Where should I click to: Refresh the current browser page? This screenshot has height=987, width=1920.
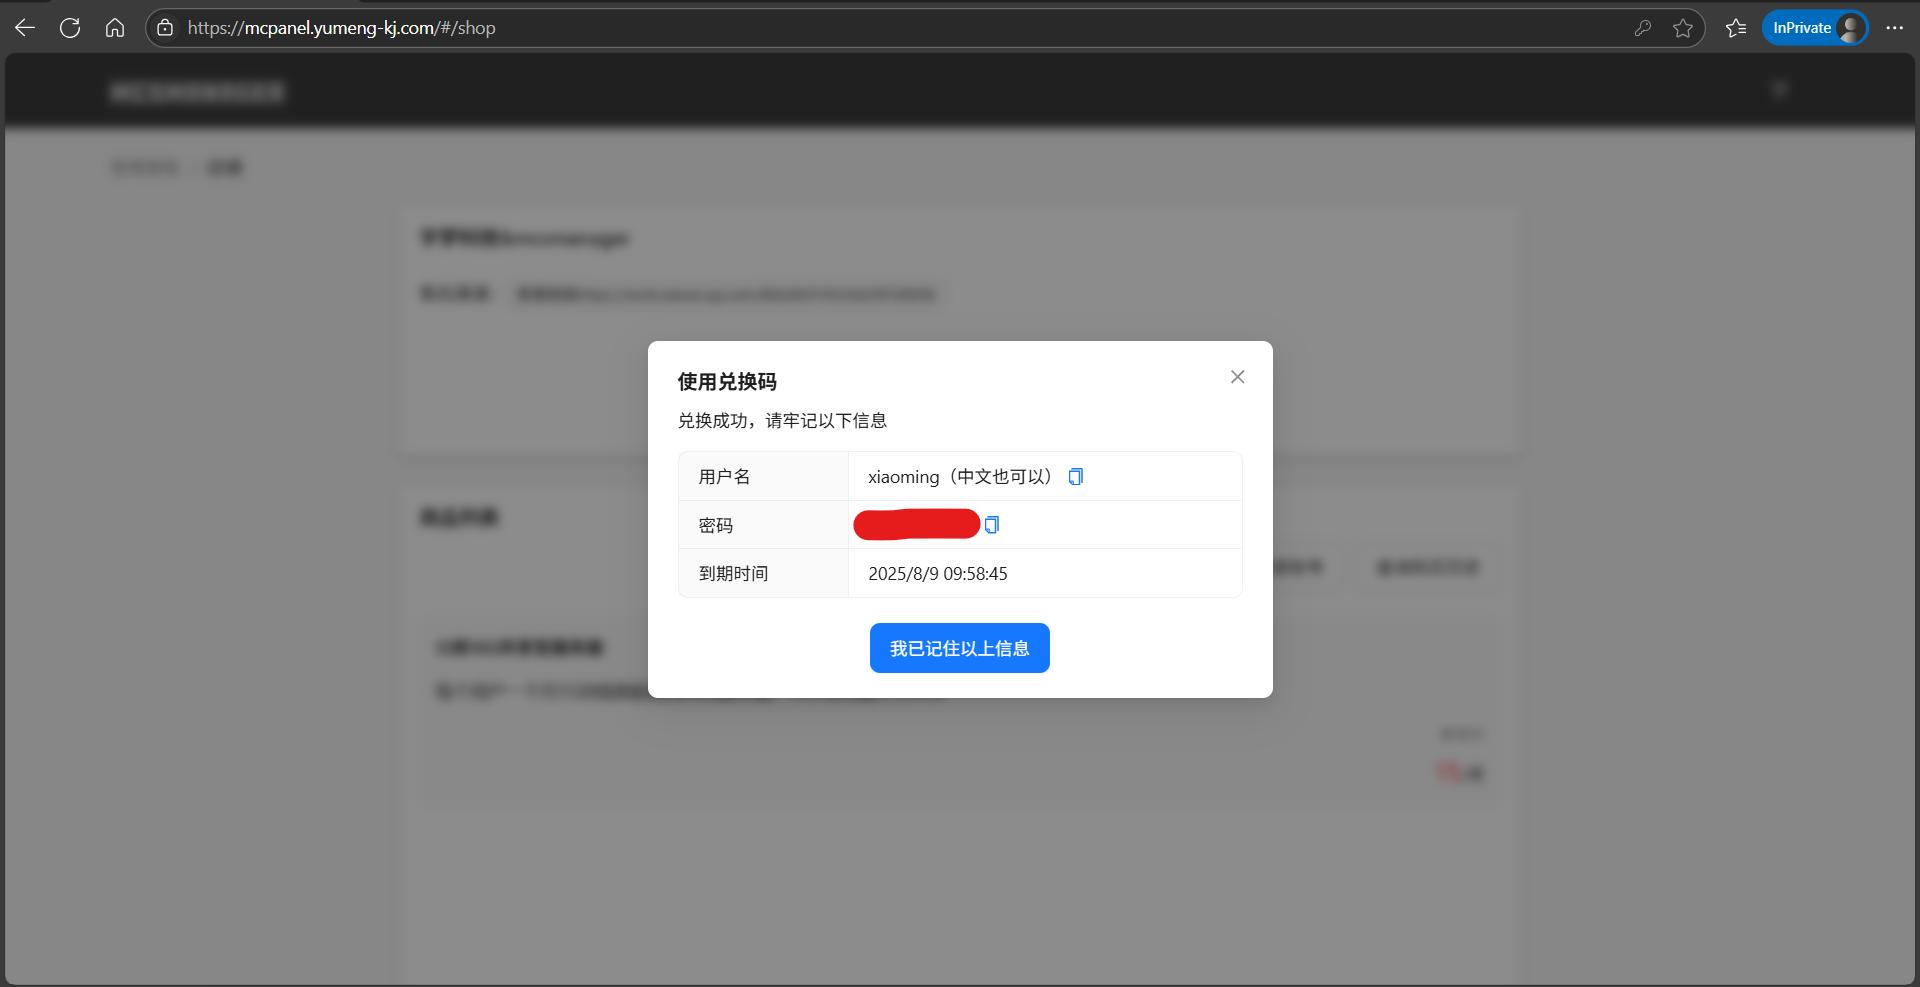[70, 28]
